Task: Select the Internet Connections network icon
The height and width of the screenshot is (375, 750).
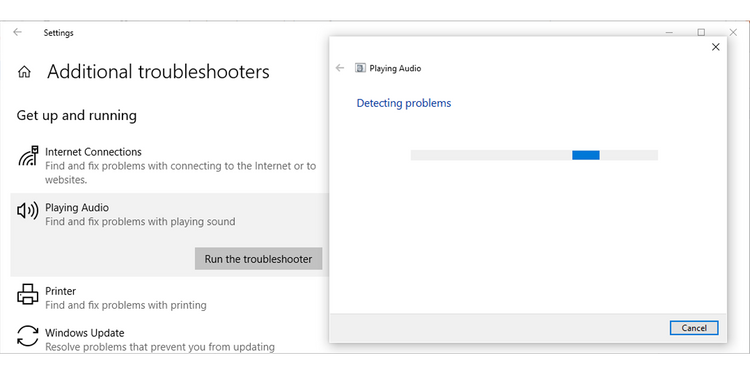Action: click(x=28, y=156)
